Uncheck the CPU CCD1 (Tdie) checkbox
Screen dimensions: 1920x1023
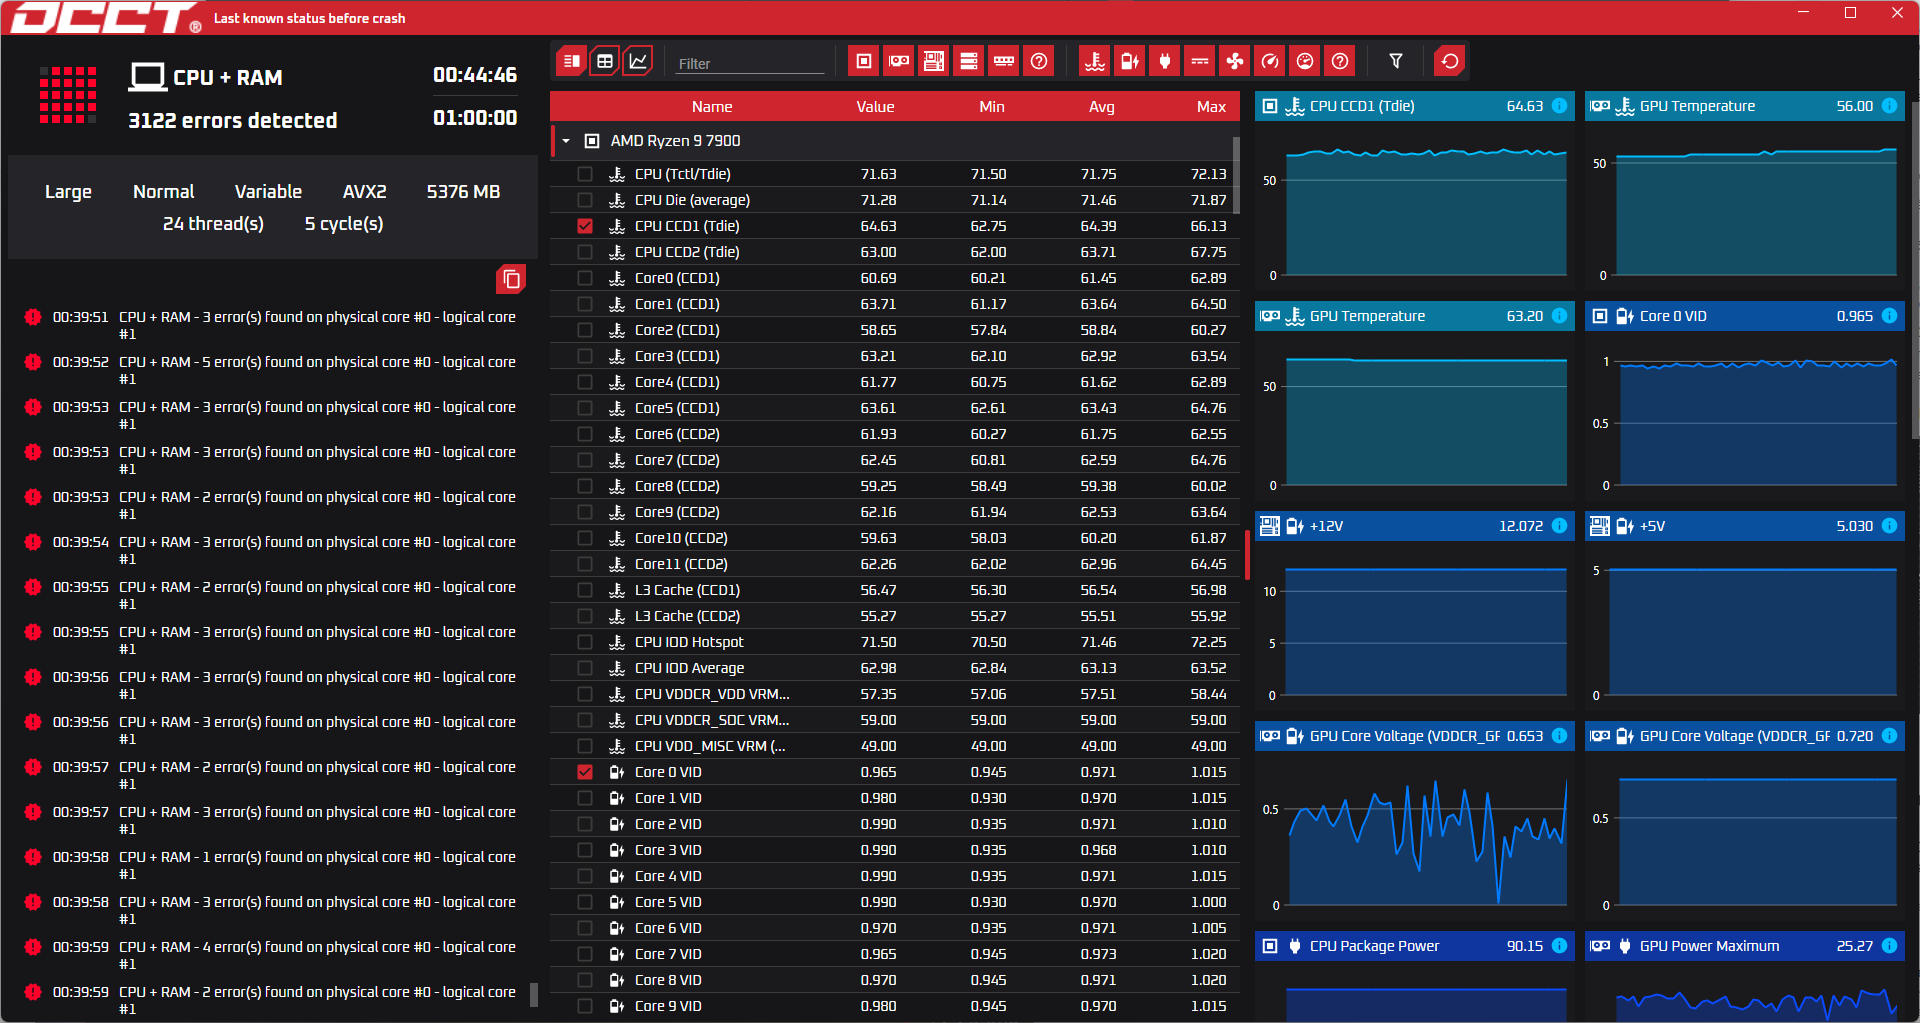pos(585,226)
